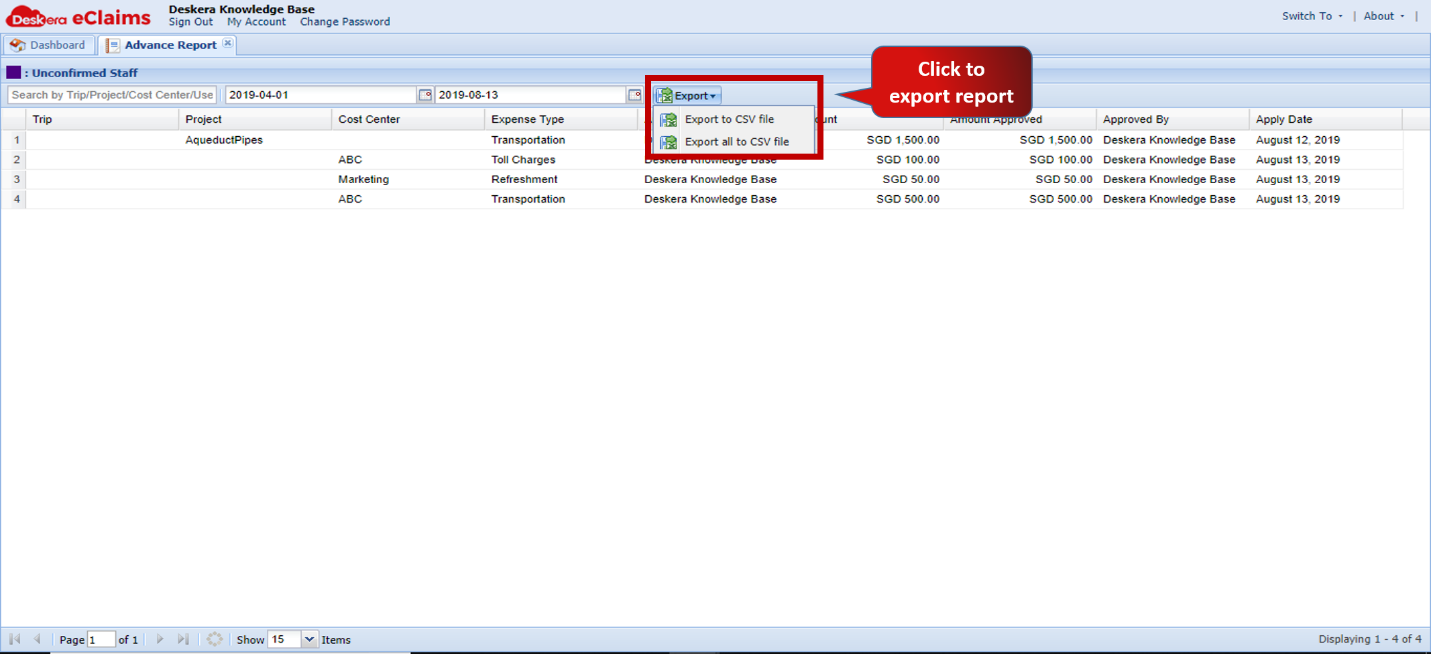Viewport: 1431px width, 654px height.
Task: Go to the next page
Action: pyautogui.click(x=160, y=639)
